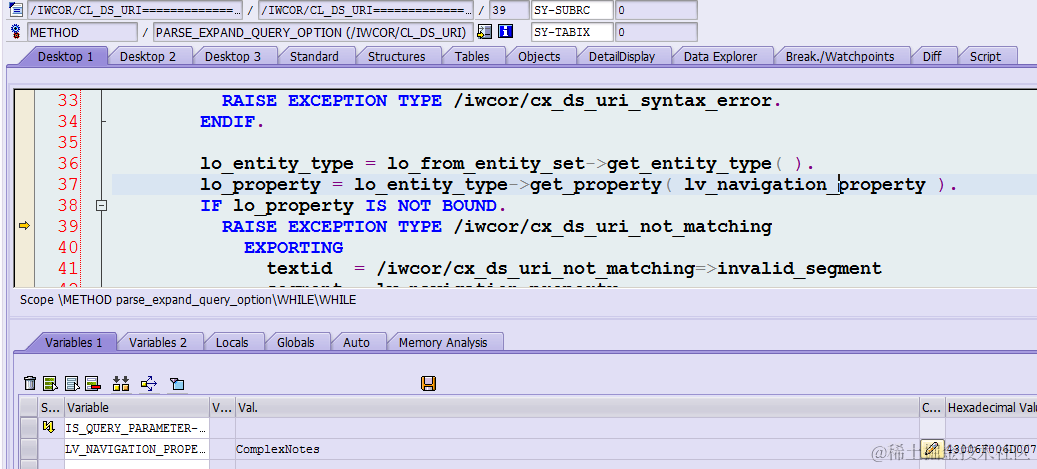Click the S... status column header
The width and height of the screenshot is (1037, 469).
[x=50, y=407]
